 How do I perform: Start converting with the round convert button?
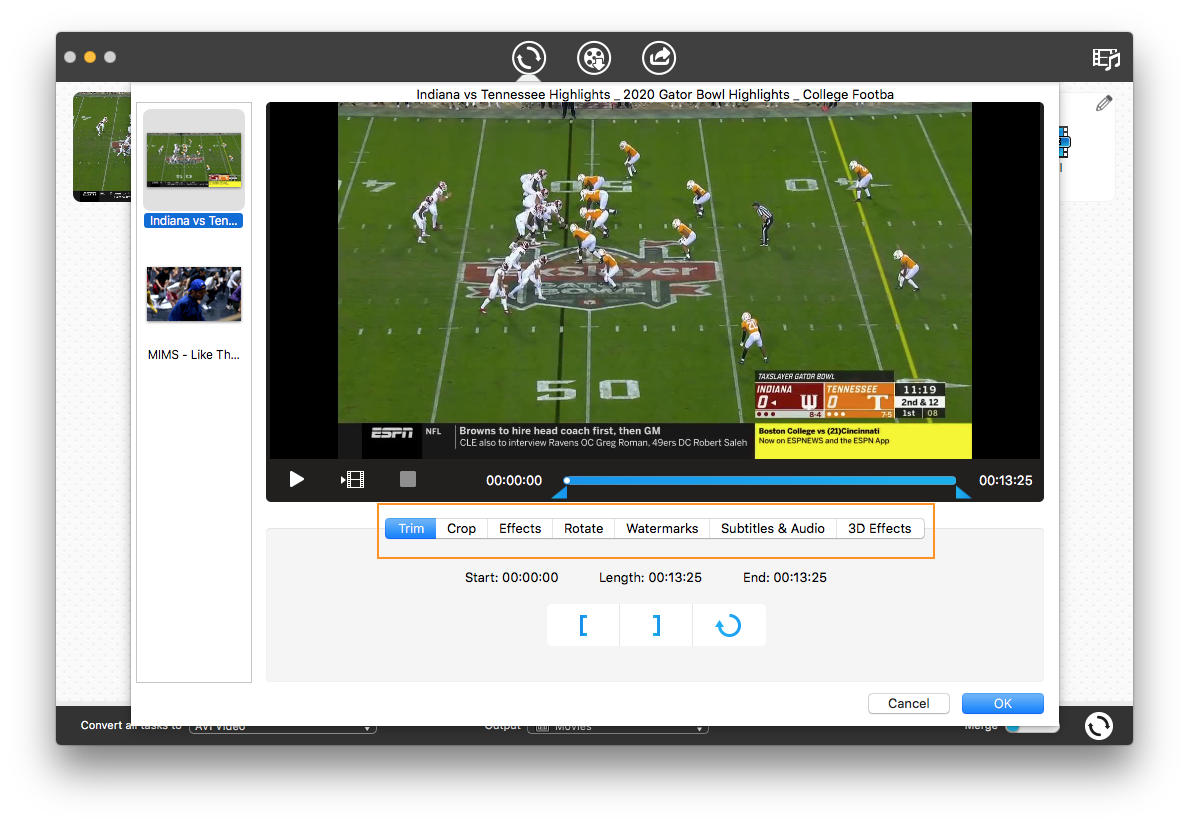tap(1098, 726)
